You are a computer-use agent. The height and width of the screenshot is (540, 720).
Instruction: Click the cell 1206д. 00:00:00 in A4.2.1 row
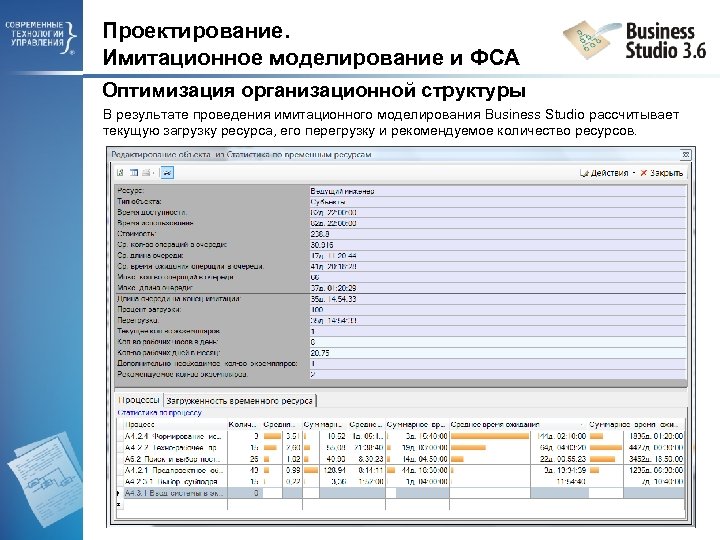coord(654,470)
